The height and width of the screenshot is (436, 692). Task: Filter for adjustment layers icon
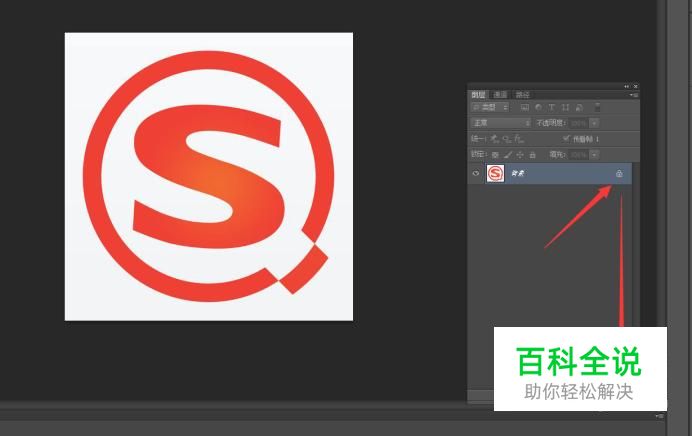(538, 107)
